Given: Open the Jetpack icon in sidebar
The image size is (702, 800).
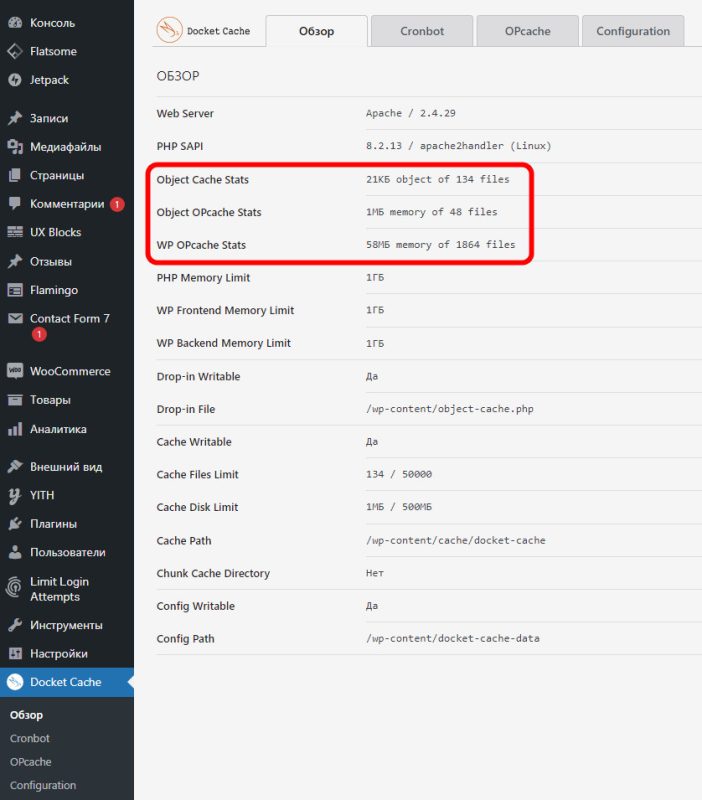Looking at the screenshot, I should [x=15, y=80].
